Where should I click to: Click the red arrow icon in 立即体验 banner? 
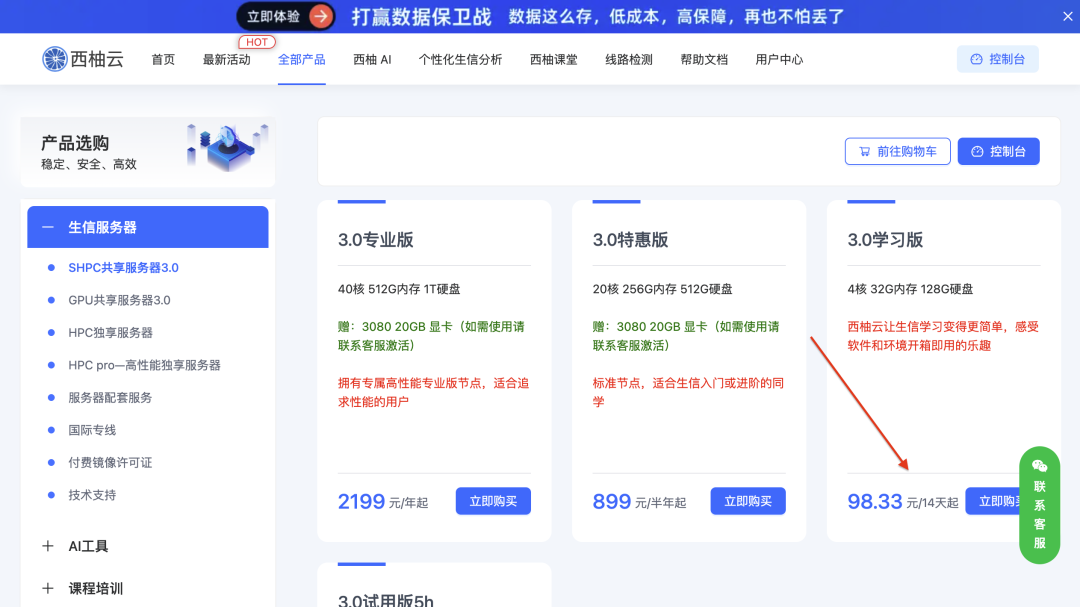320,17
